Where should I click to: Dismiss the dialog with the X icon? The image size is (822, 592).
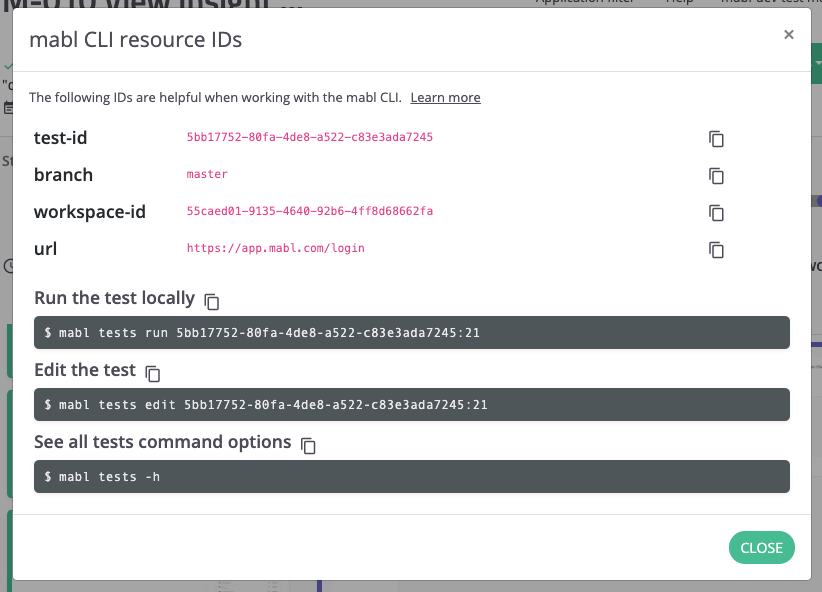point(788,35)
